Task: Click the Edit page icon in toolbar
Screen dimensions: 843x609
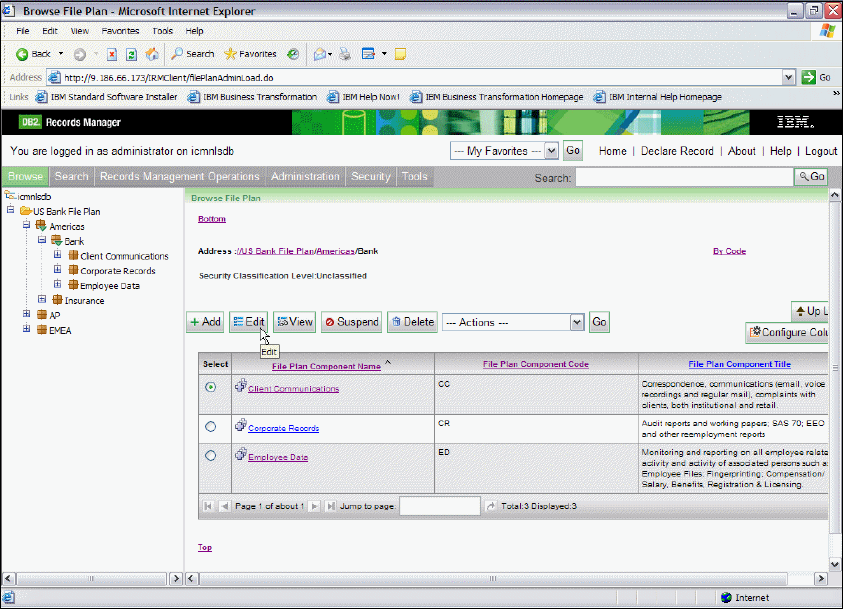Action: point(368,54)
